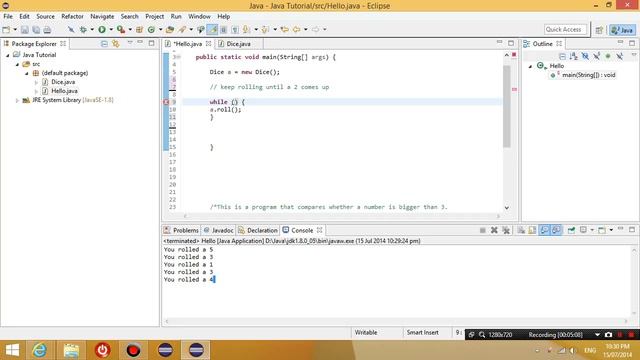Toggle Show Console on standard output change
This screenshot has height=360, width=640.
[x=544, y=230]
